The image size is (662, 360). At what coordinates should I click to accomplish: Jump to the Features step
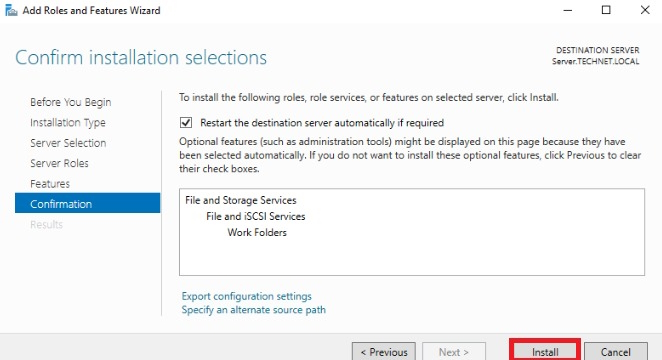click(x=50, y=184)
